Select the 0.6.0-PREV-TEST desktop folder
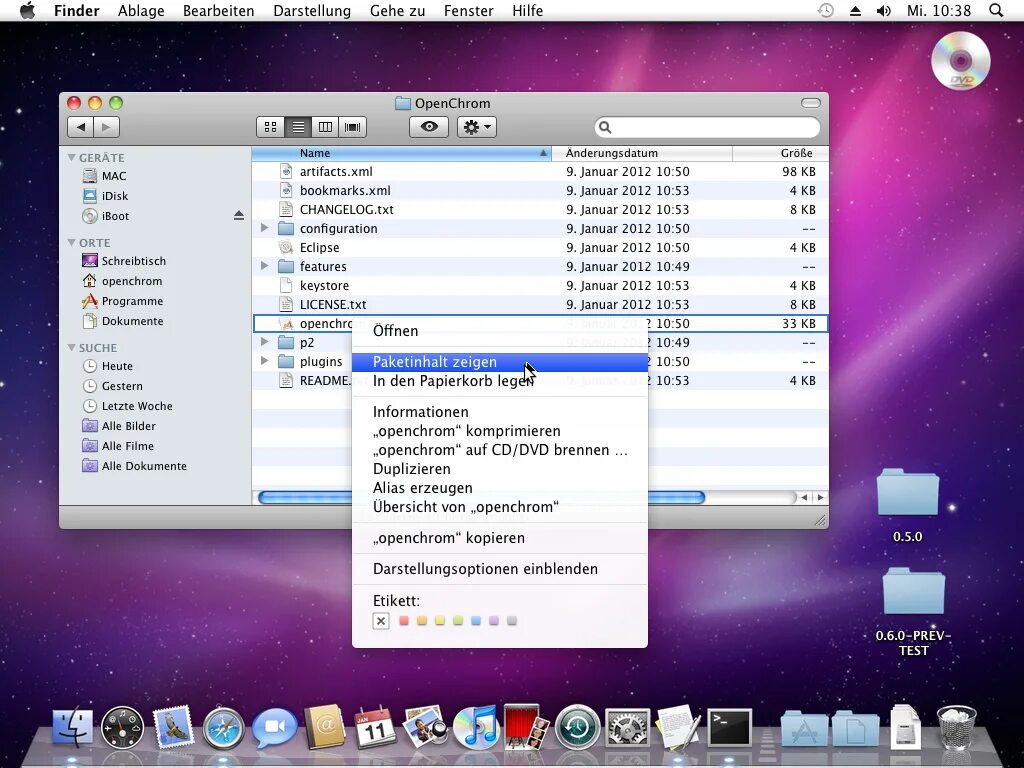Viewport: 1024px width, 768px height. click(914, 591)
